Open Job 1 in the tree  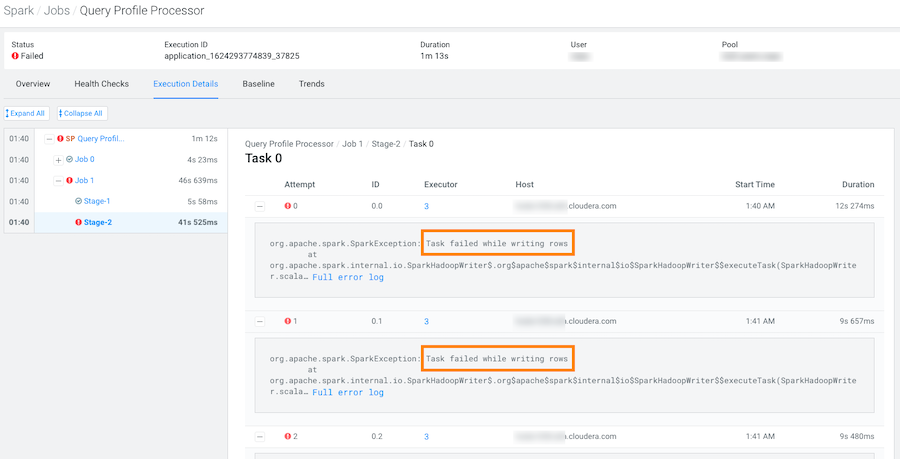click(84, 180)
